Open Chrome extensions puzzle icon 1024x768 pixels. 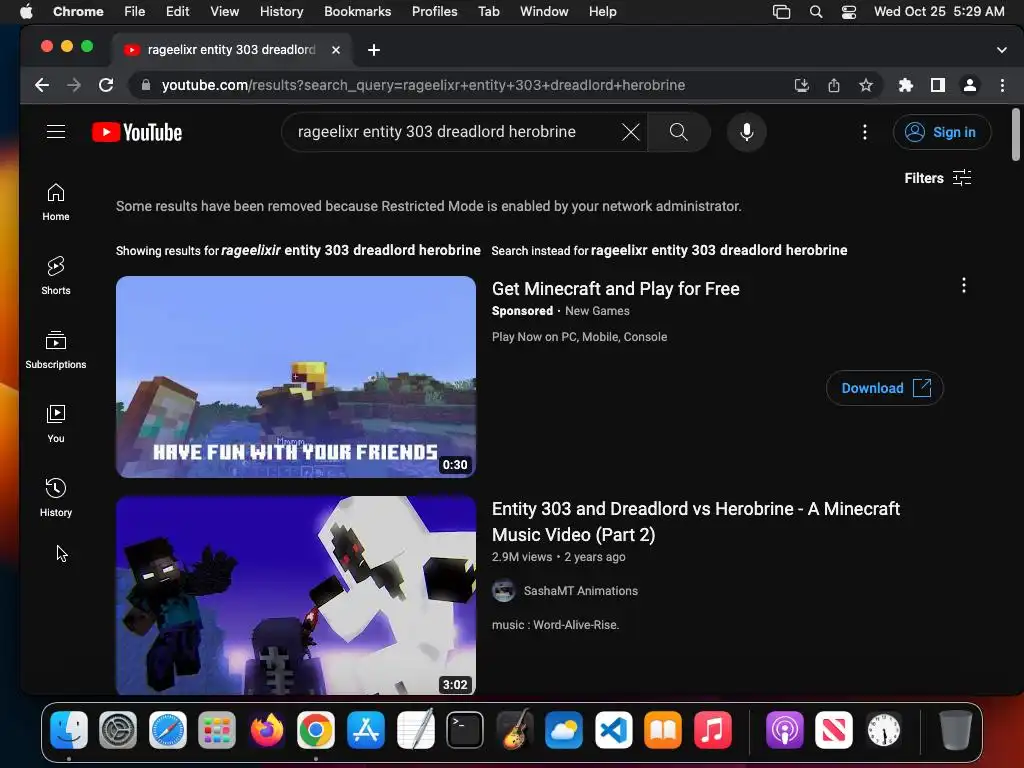point(905,85)
